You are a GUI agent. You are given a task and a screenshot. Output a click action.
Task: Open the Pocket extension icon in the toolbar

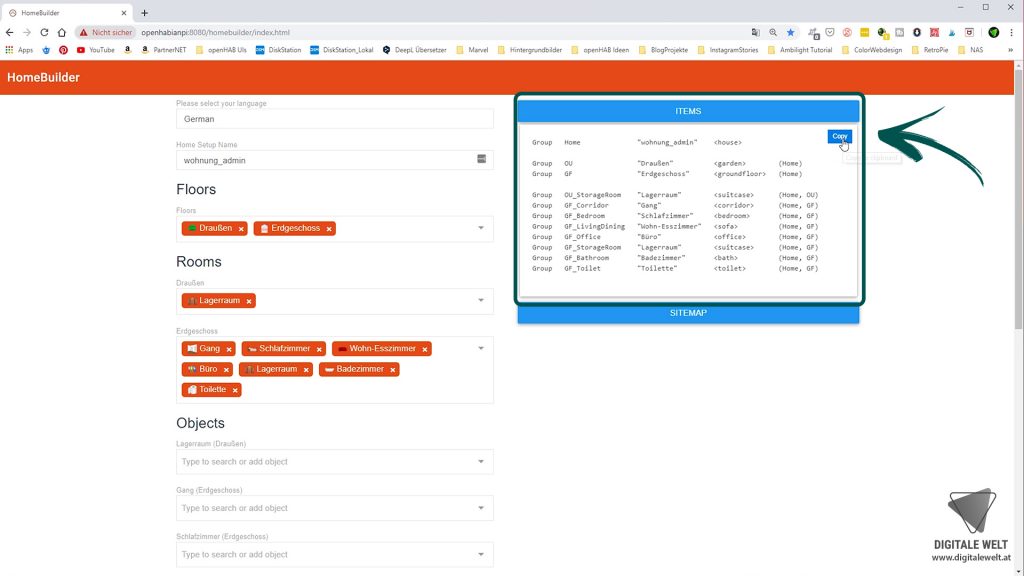829,32
